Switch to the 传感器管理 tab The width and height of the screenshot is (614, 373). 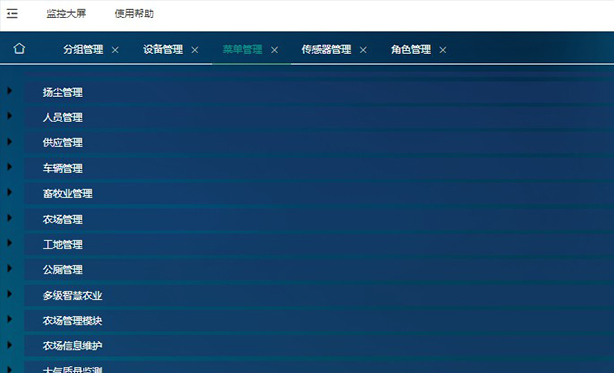point(327,50)
